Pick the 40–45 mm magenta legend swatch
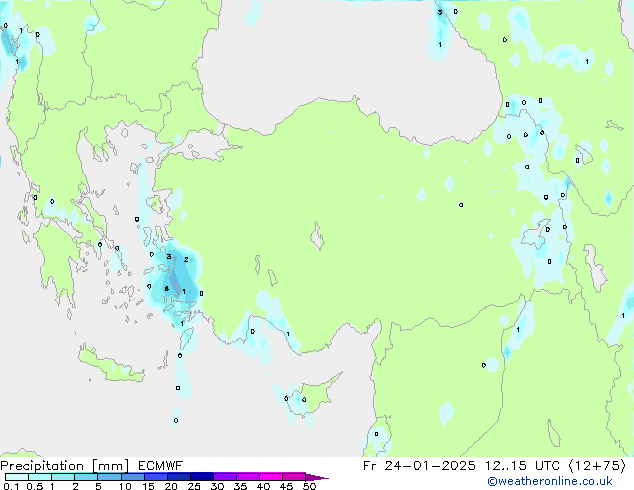Viewport: 634px width, 490px height. point(271,477)
